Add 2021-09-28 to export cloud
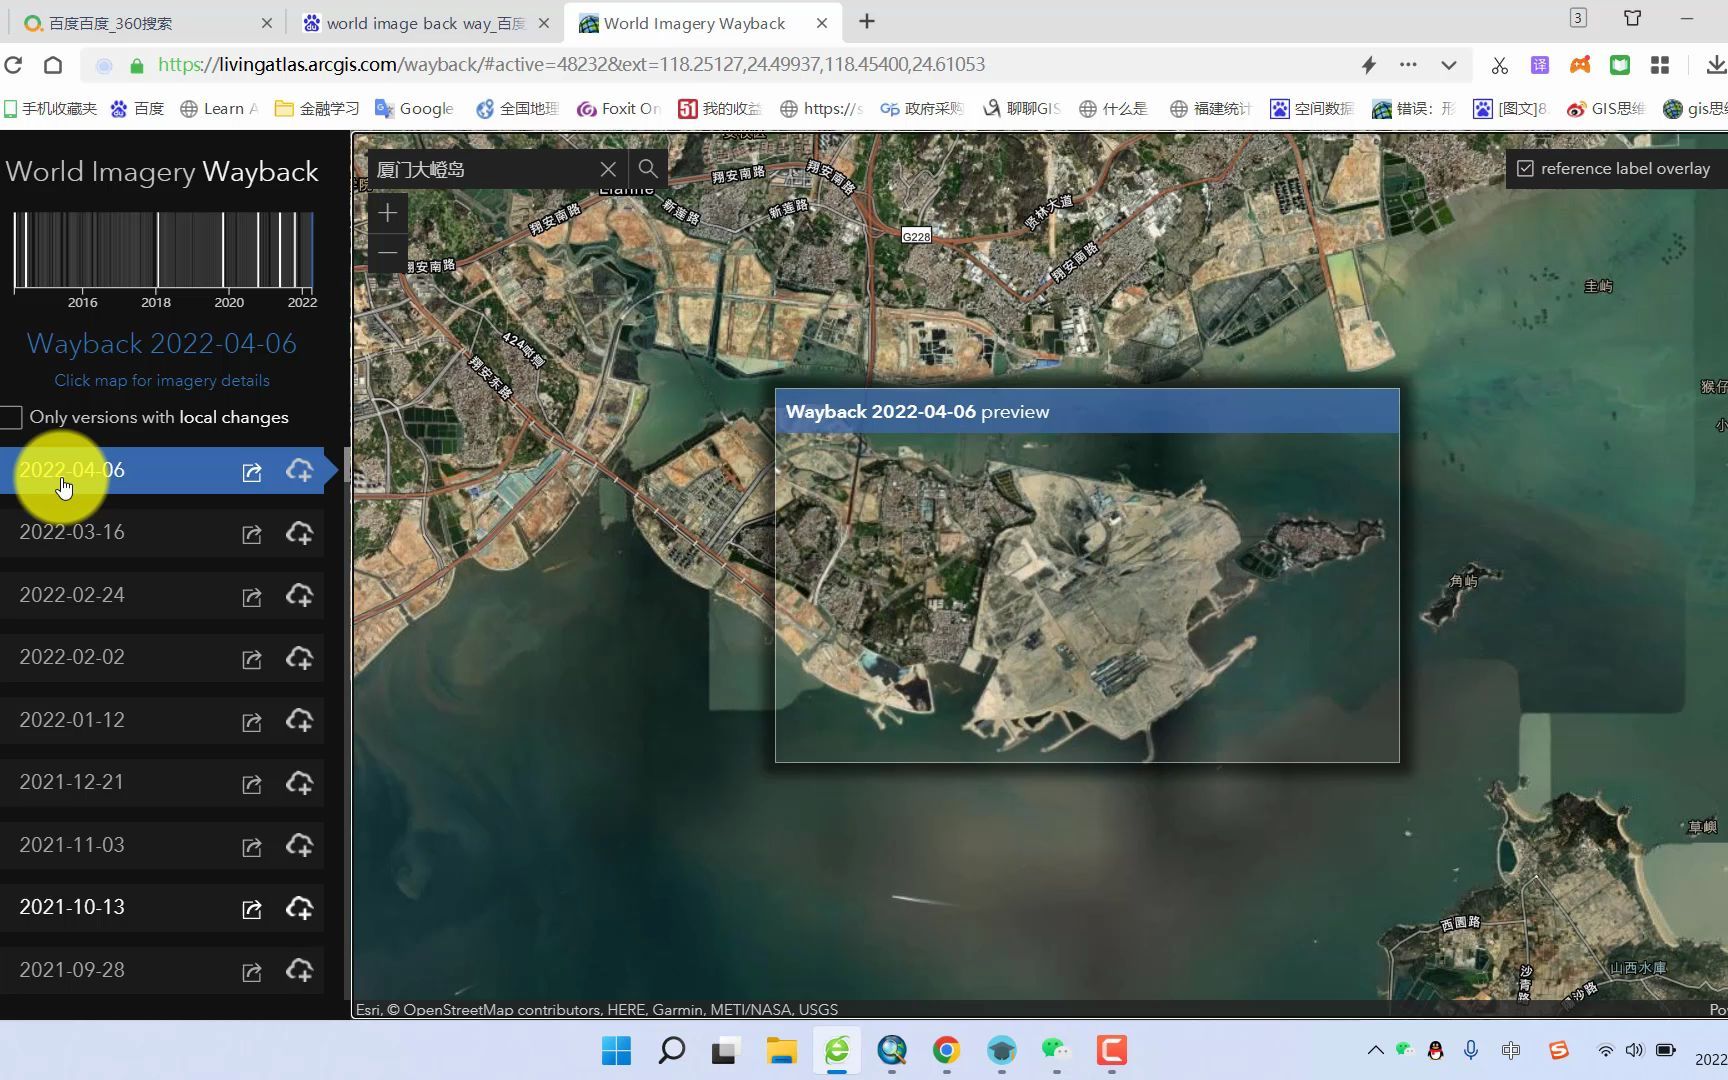1728x1080 pixels. (299, 971)
